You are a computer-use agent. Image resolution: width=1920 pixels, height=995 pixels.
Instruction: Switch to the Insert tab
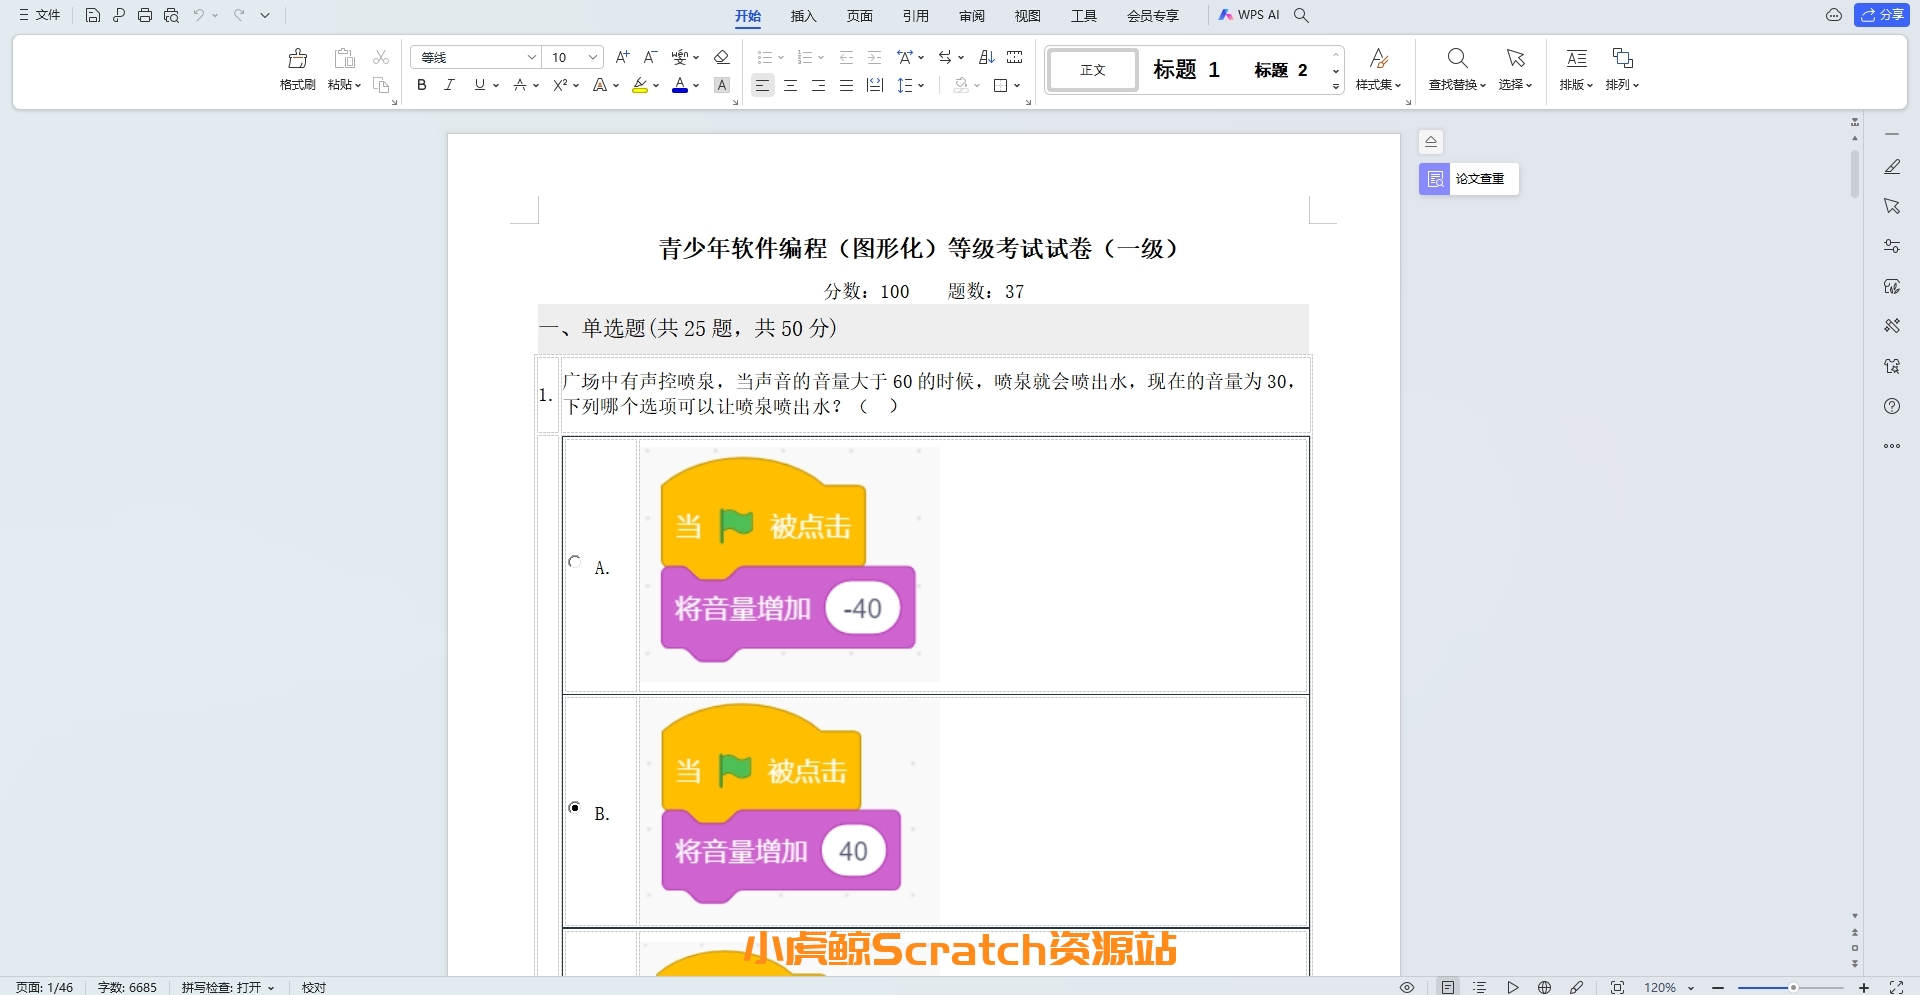[803, 16]
